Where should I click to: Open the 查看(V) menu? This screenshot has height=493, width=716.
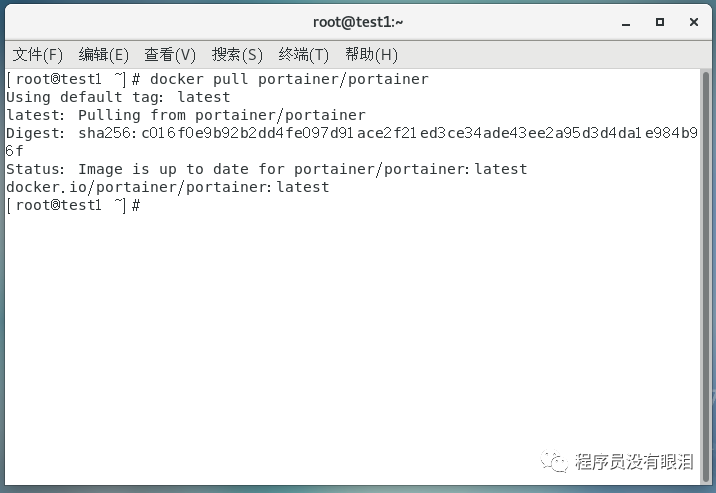(170, 55)
